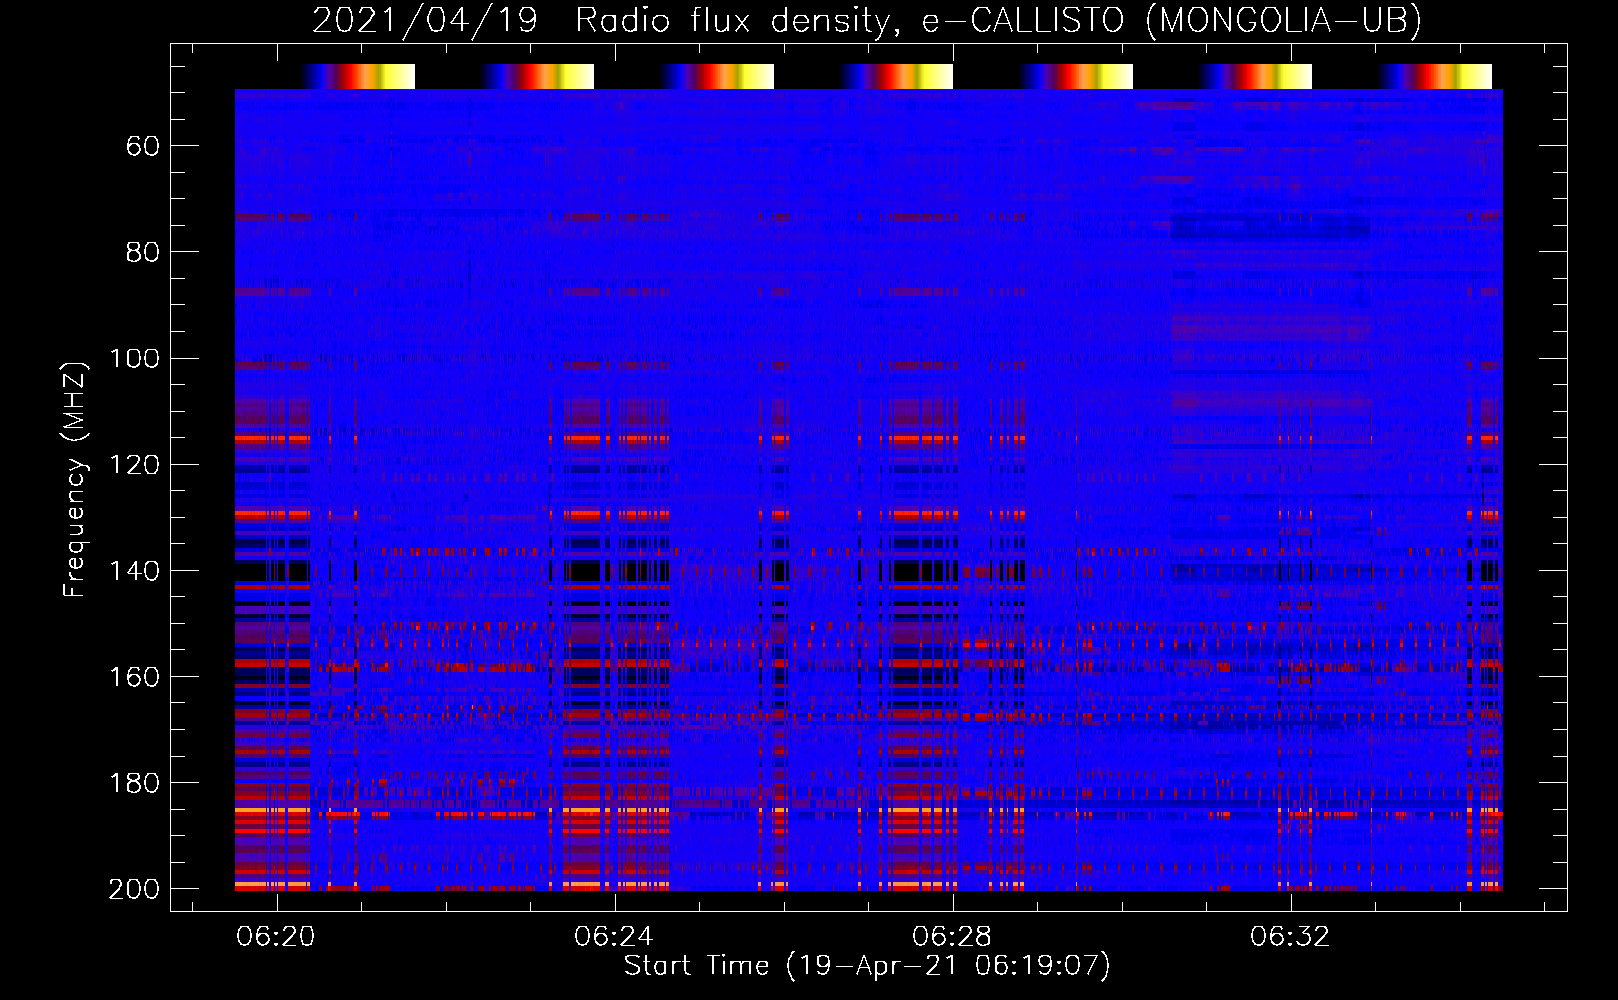This screenshot has height=1000, width=1618.
Task: Click the 06:24 time tick label
Action: coord(614,936)
